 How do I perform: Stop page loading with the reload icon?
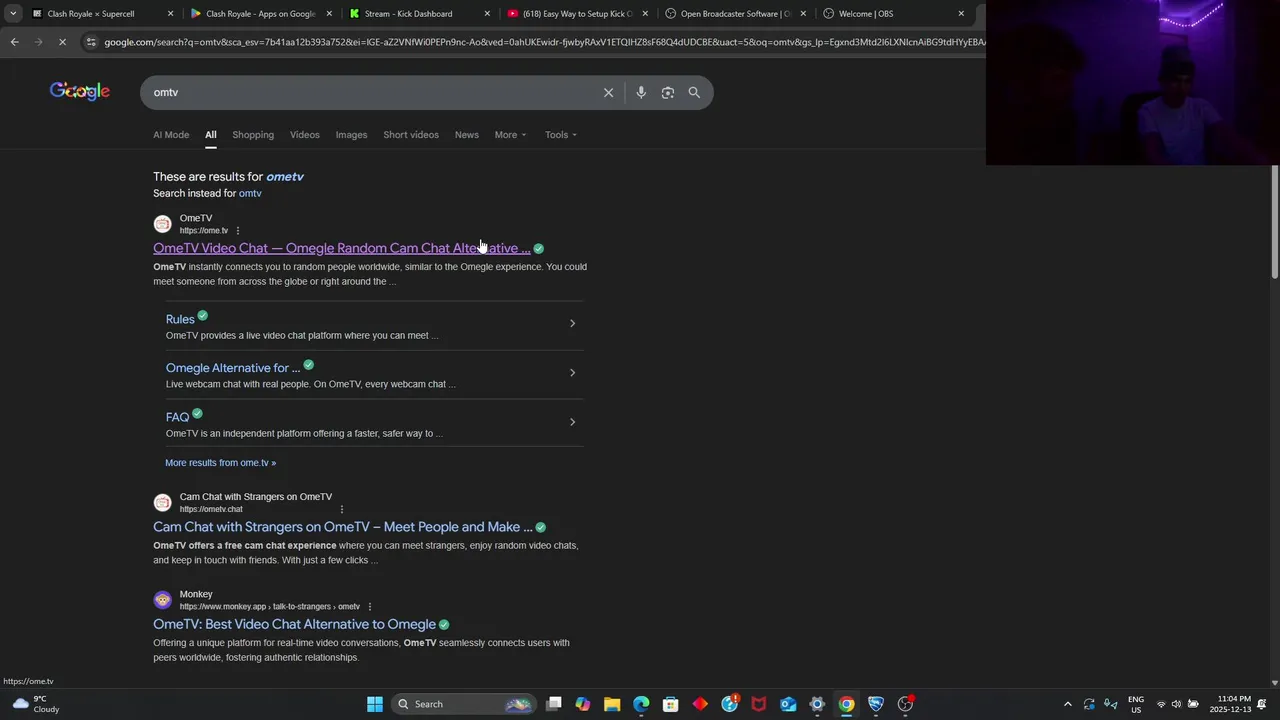coord(62,42)
